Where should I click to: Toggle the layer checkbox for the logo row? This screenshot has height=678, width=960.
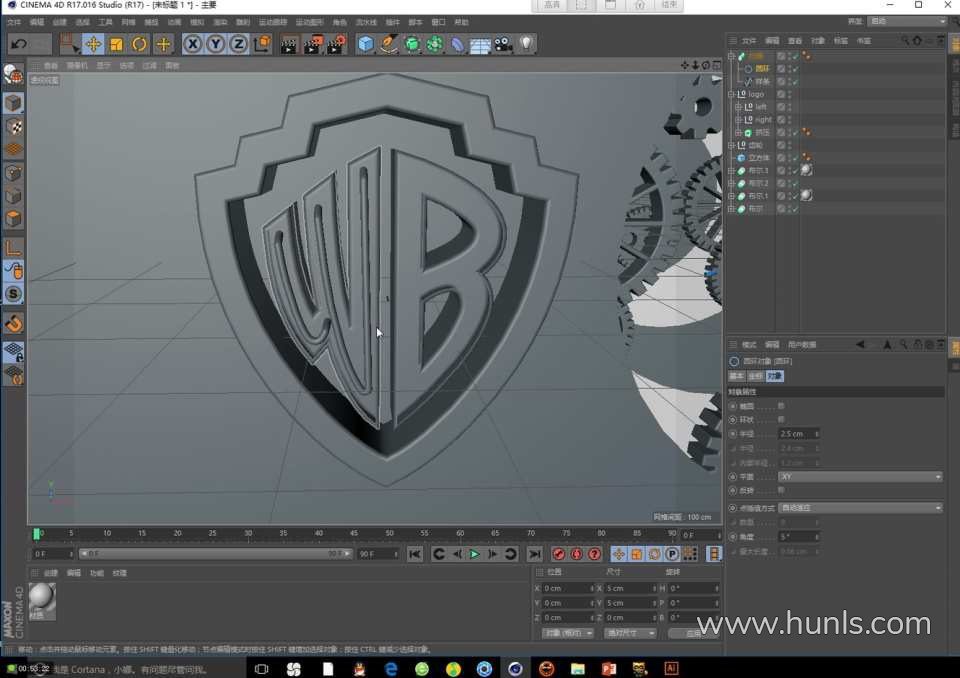coord(781,94)
